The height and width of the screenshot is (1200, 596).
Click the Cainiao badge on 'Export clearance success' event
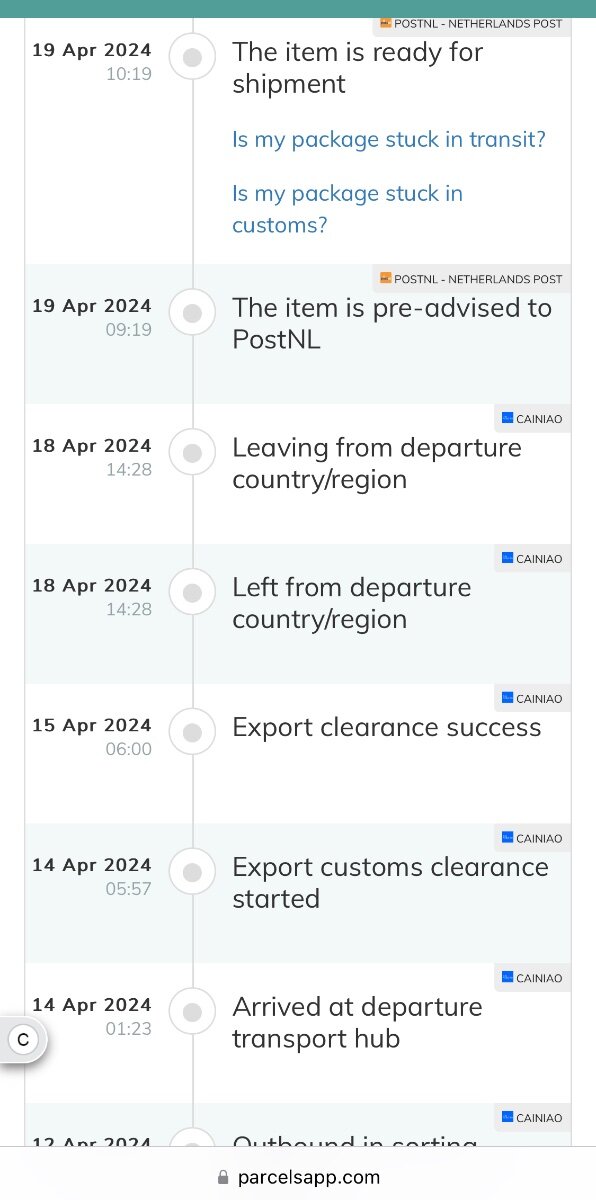coord(532,699)
